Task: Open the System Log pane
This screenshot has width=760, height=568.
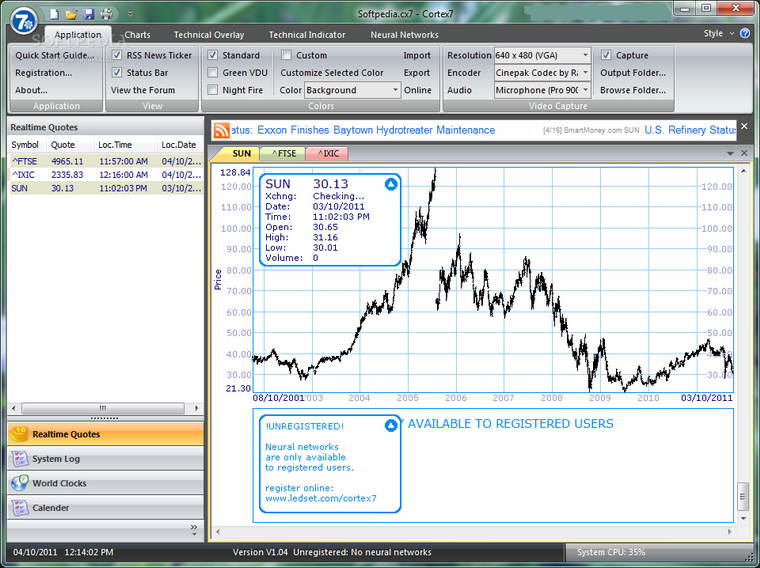Action: click(106, 458)
